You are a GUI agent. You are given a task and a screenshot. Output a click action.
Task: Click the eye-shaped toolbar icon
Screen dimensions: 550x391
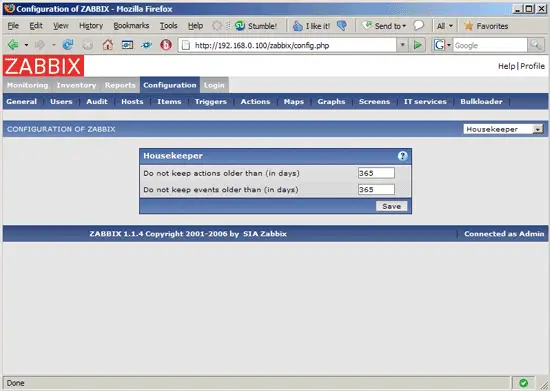click(147, 45)
